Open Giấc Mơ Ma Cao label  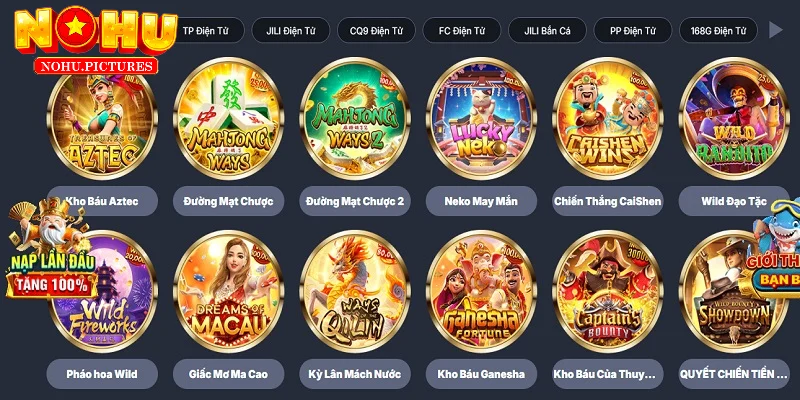coord(229,374)
